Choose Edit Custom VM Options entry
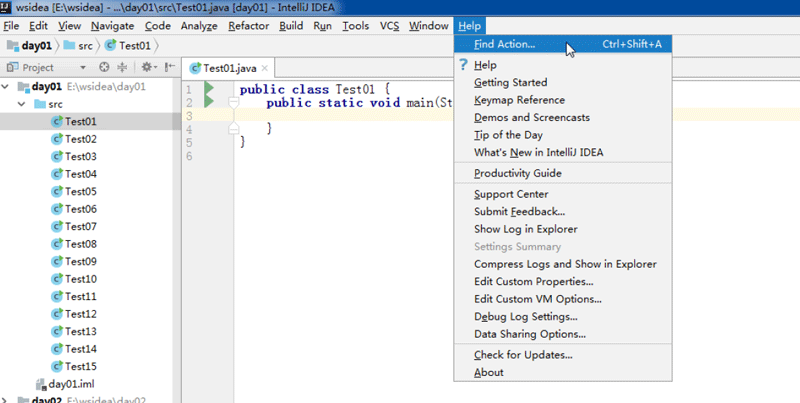800x403 pixels. click(x=563, y=299)
